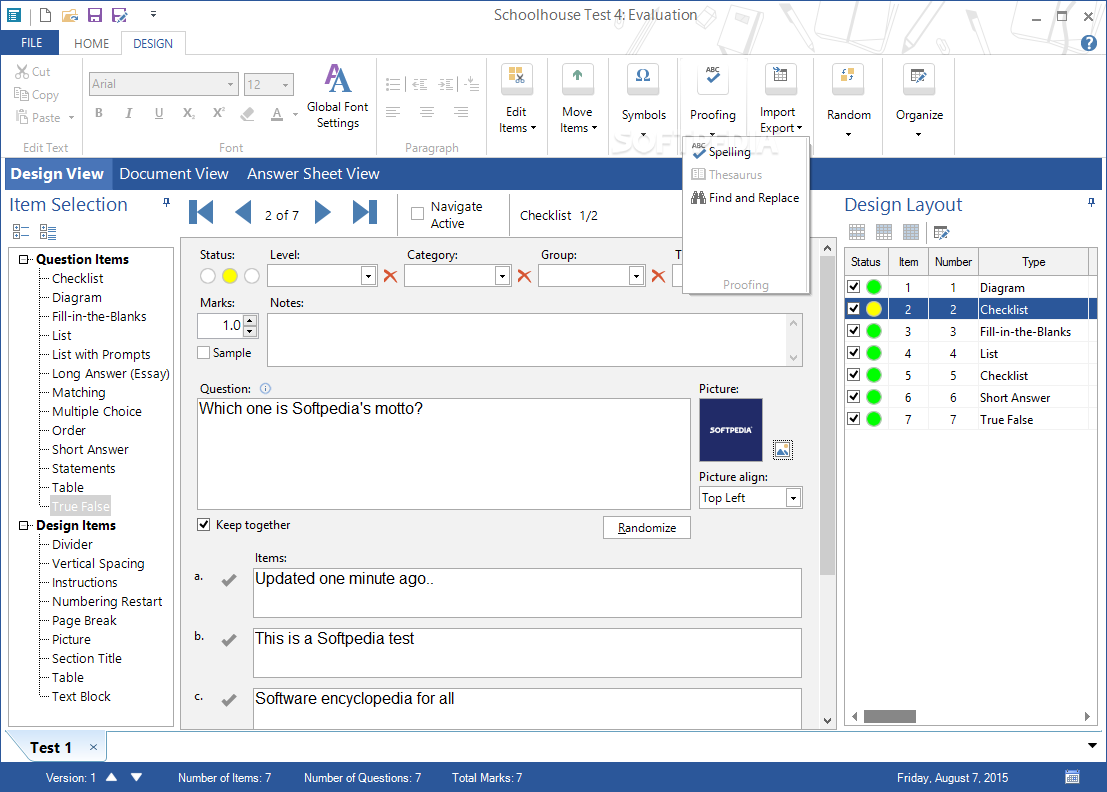Pin the Item Selection panel

pos(167,203)
